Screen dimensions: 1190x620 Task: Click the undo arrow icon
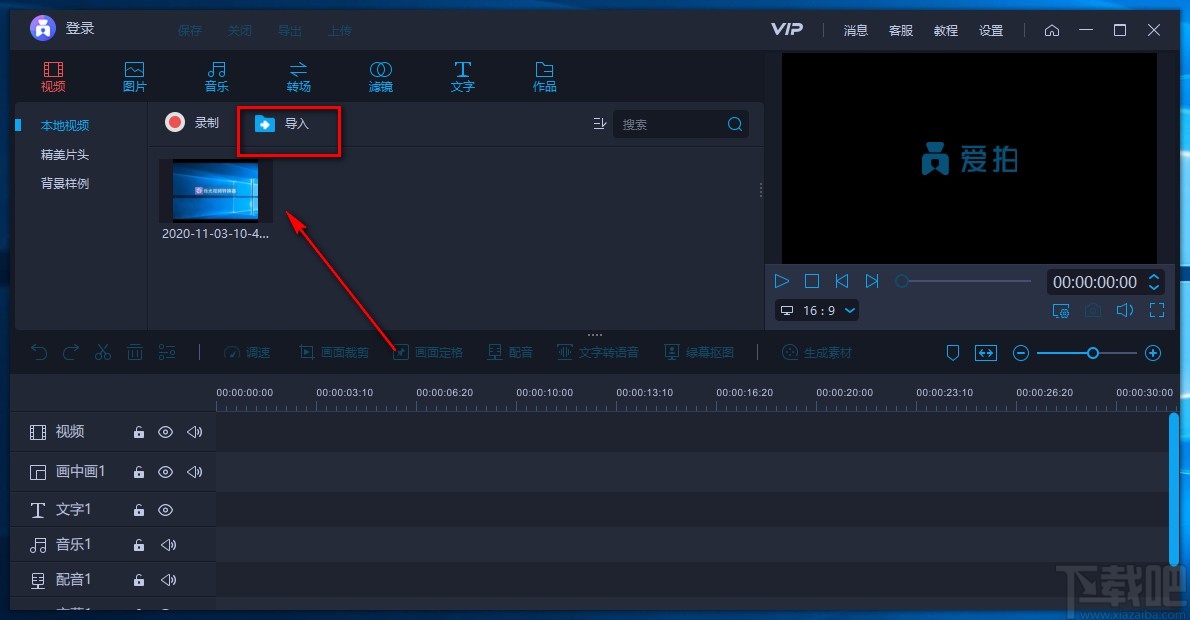pyautogui.click(x=39, y=352)
